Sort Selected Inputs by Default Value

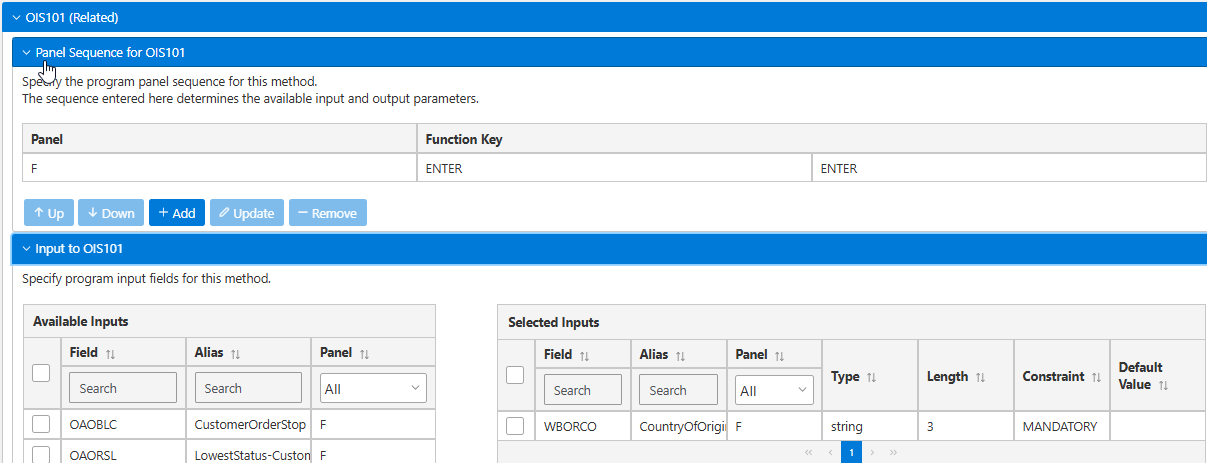point(1162,385)
